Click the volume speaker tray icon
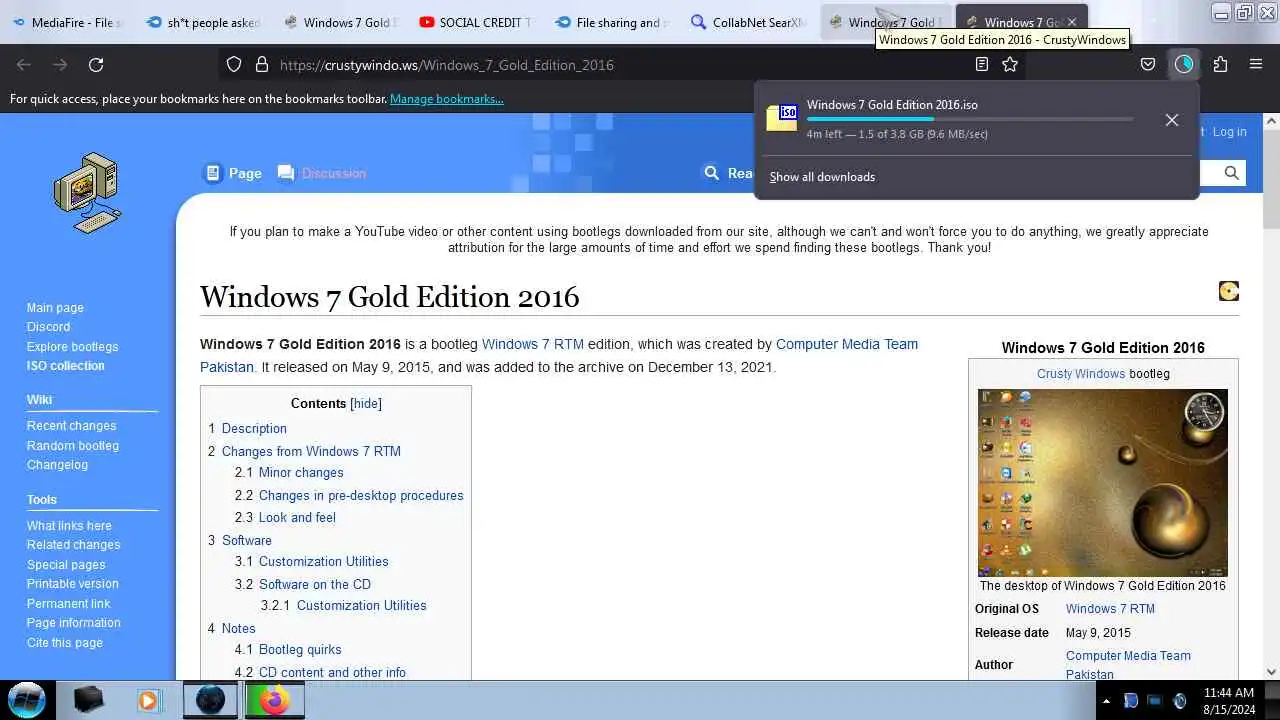This screenshot has height=720, width=1280. [x=1179, y=701]
